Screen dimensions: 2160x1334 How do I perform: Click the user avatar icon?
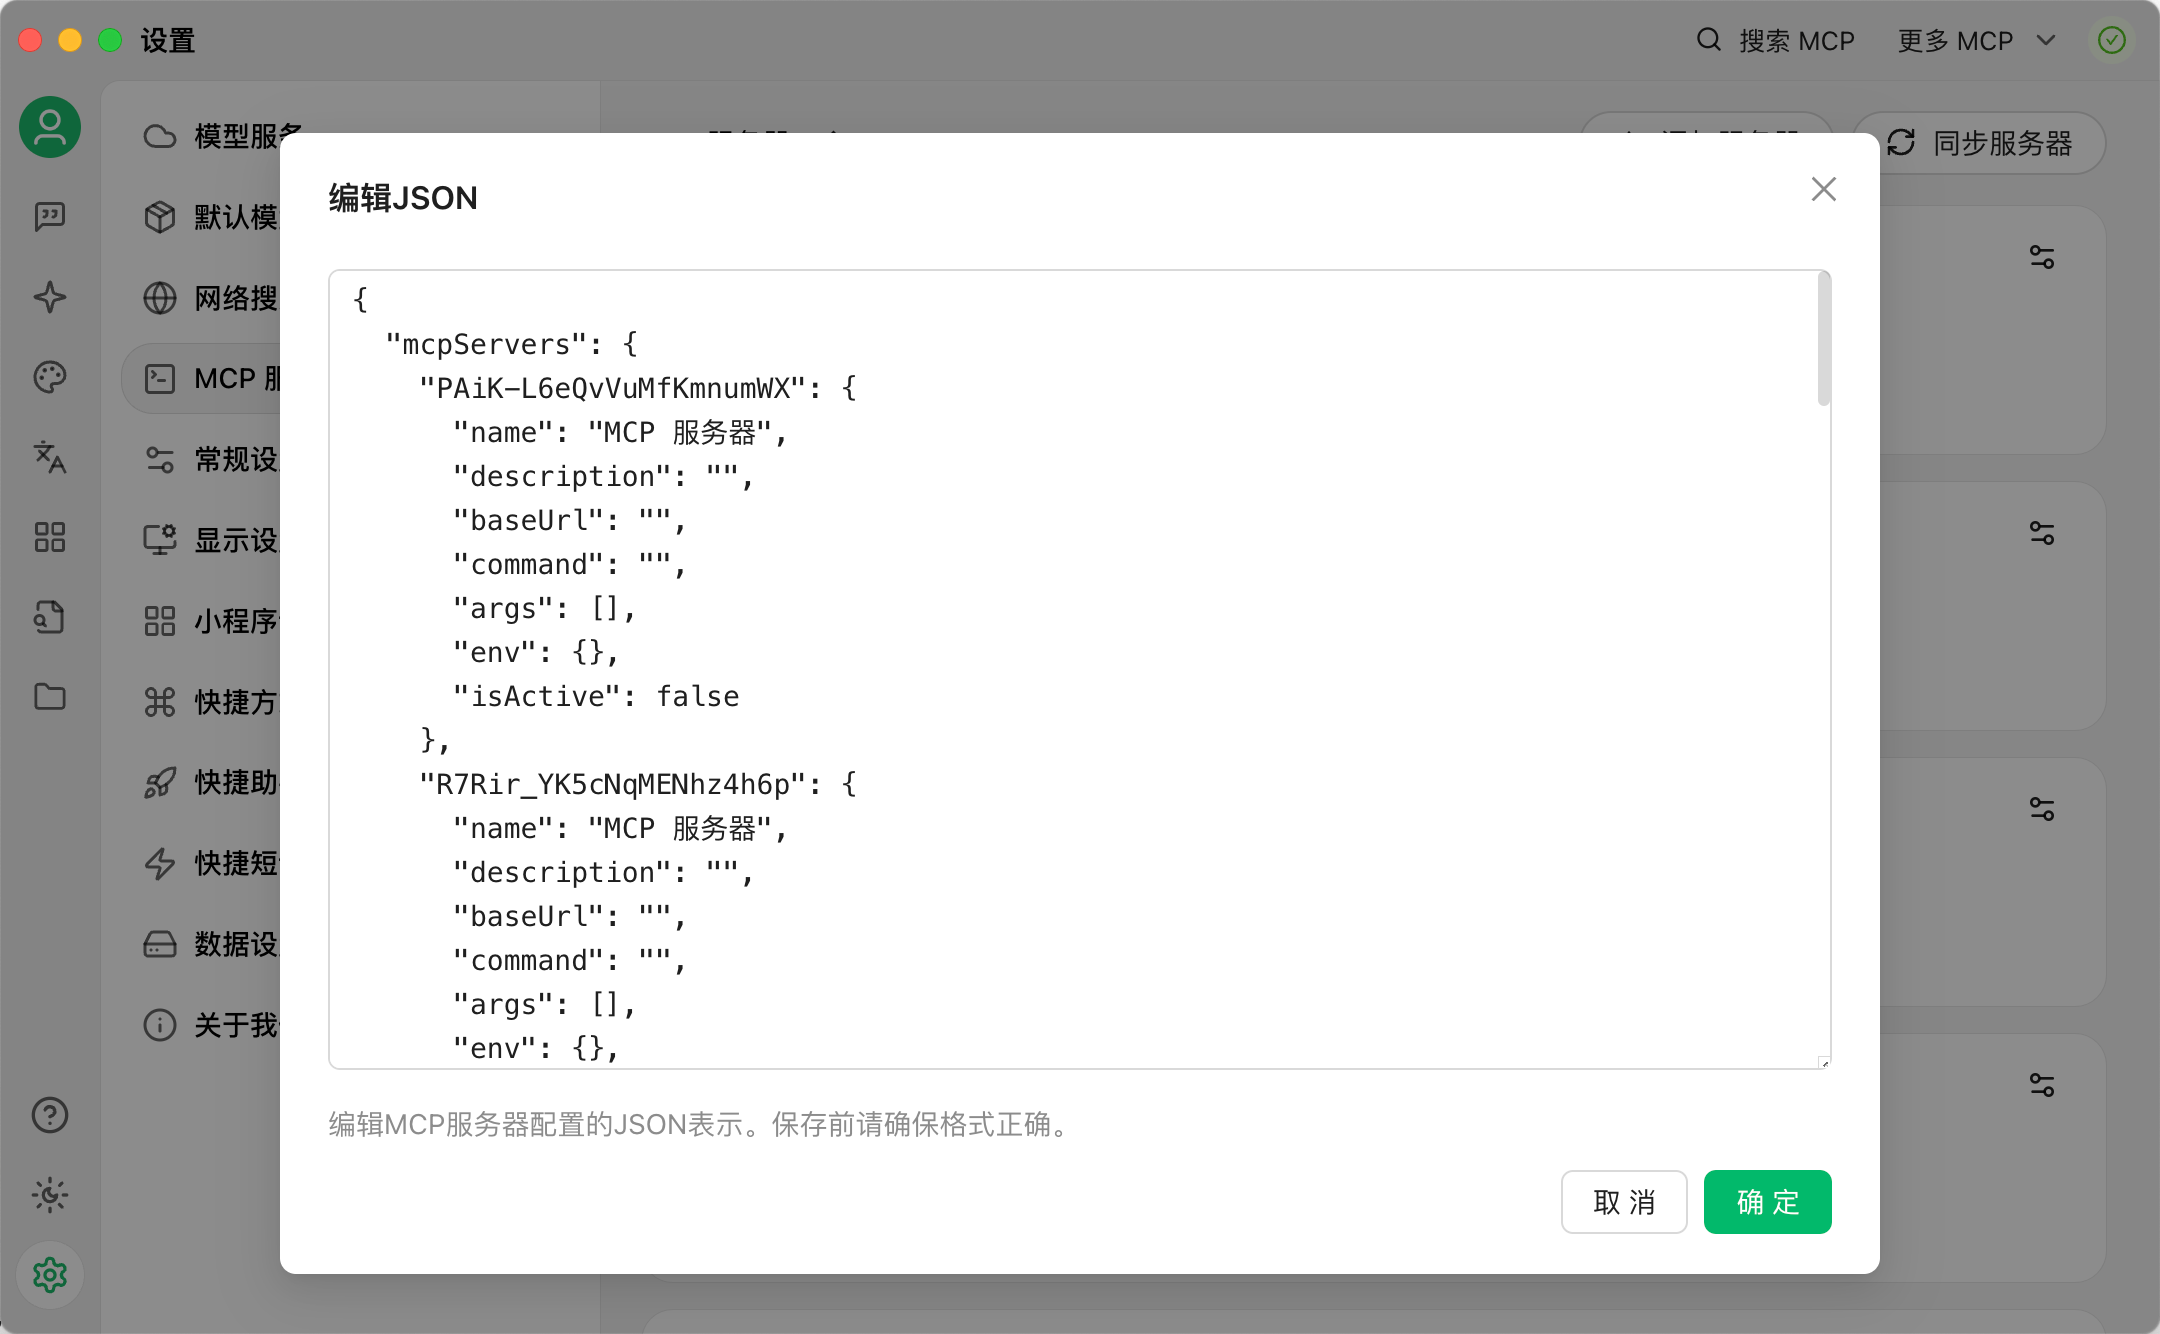[x=50, y=128]
